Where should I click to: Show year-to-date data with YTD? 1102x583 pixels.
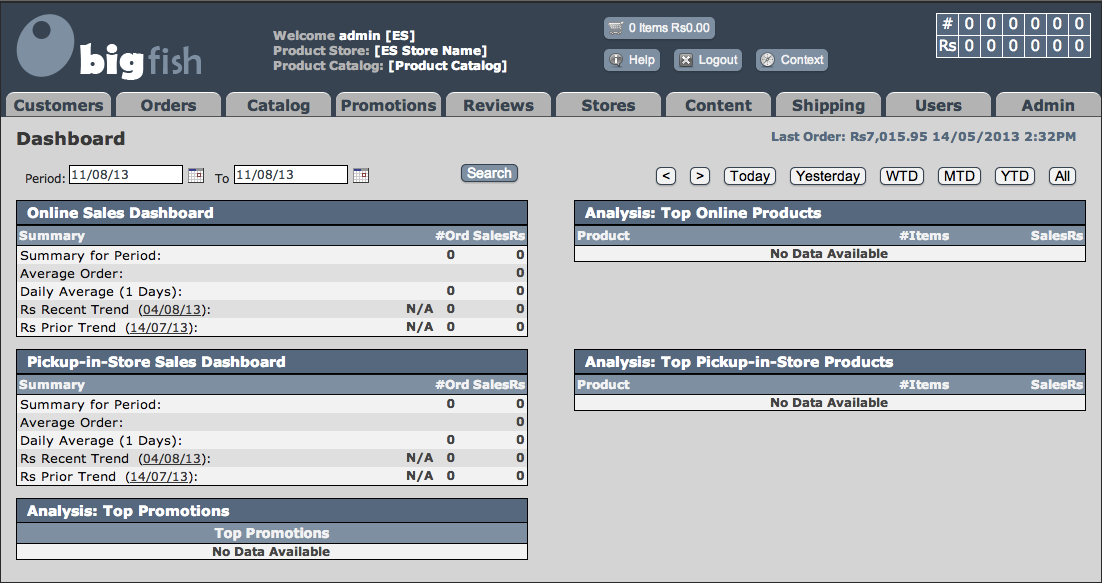pos(1015,176)
